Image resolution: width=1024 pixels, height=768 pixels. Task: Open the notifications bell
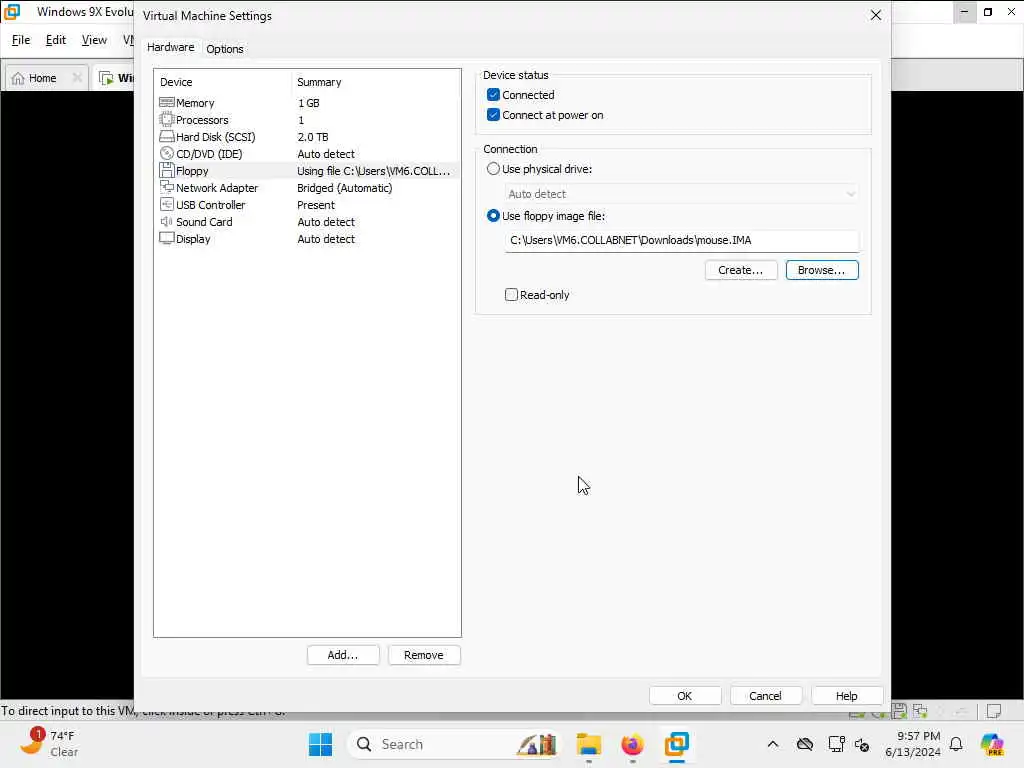(956, 744)
